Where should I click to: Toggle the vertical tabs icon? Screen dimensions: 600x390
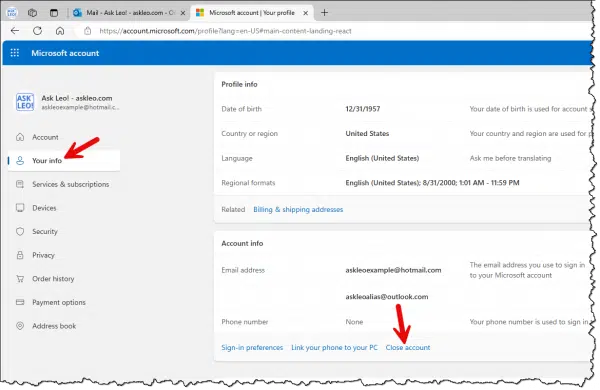pyautogui.click(x=54, y=13)
